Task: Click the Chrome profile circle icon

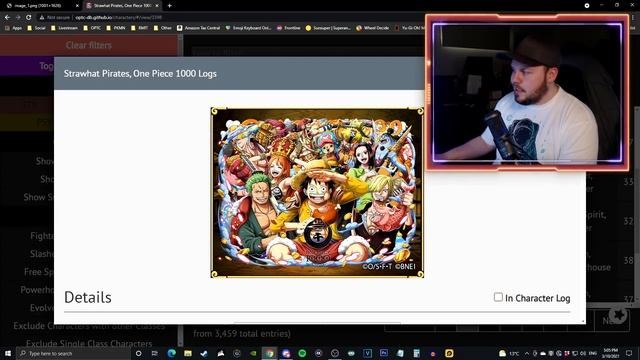Action: point(587,6)
